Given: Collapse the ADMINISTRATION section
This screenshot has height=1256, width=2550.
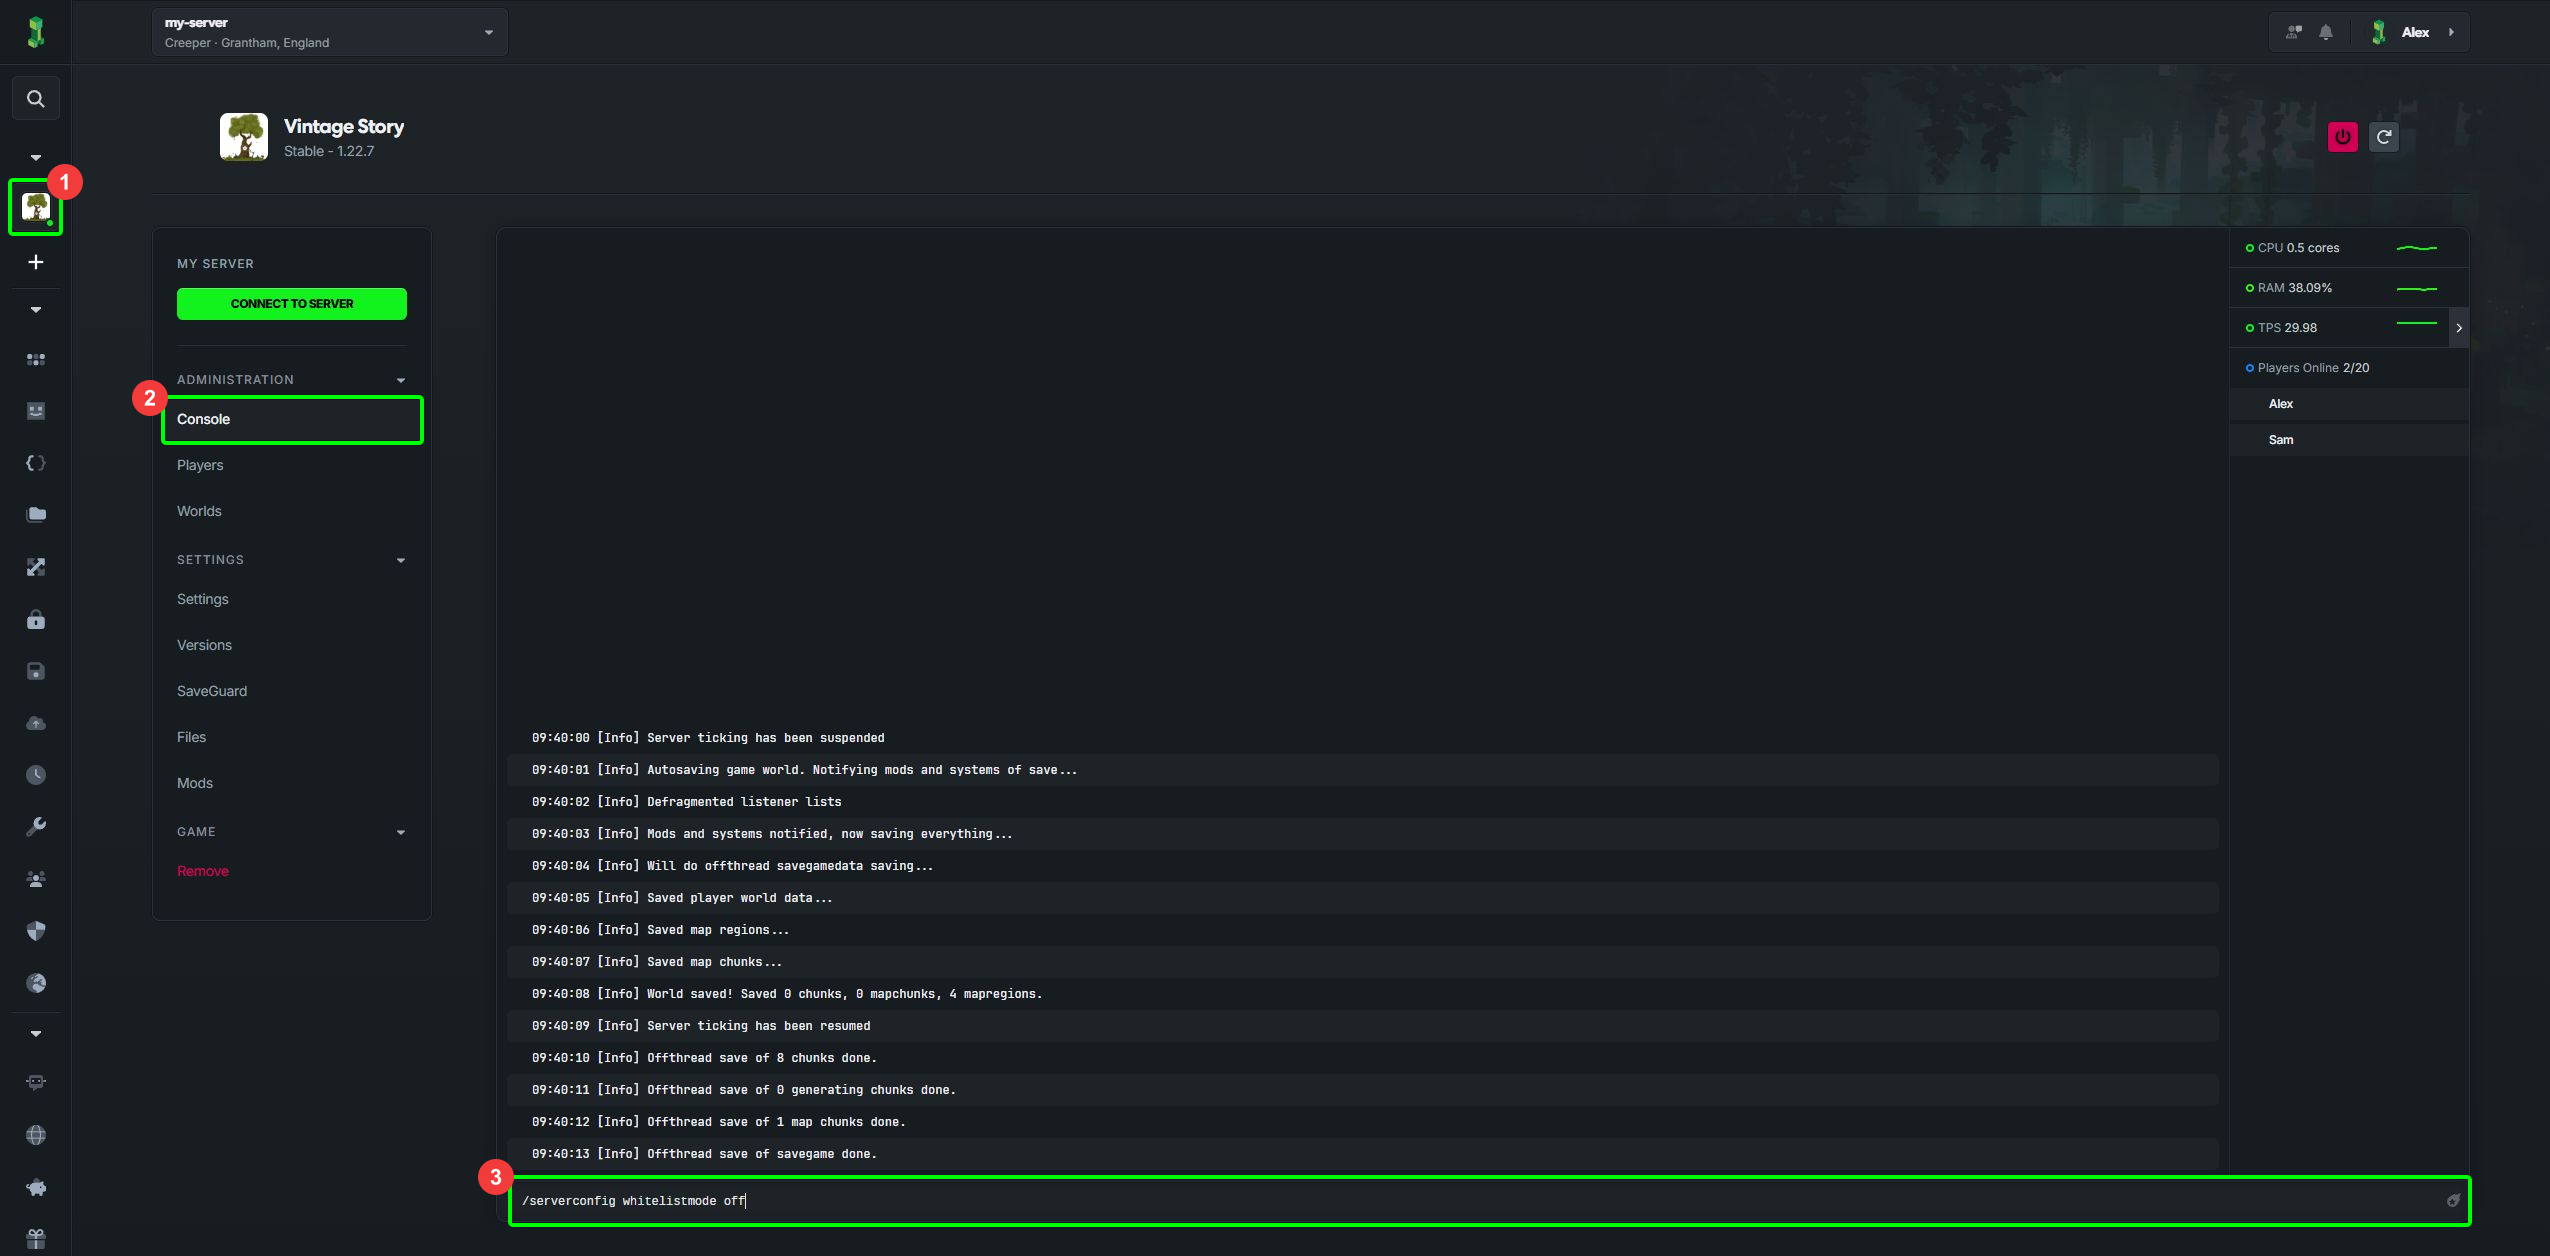Looking at the screenshot, I should click(401, 380).
